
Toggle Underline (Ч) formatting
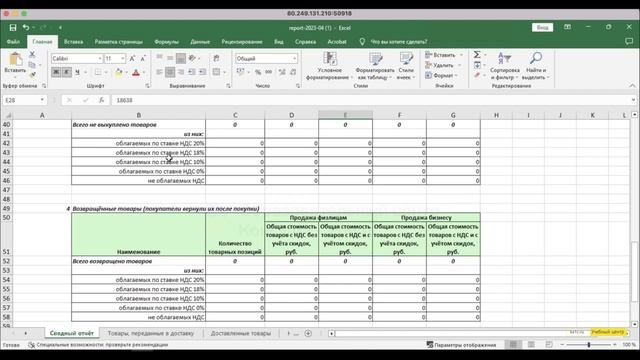(x=77, y=72)
